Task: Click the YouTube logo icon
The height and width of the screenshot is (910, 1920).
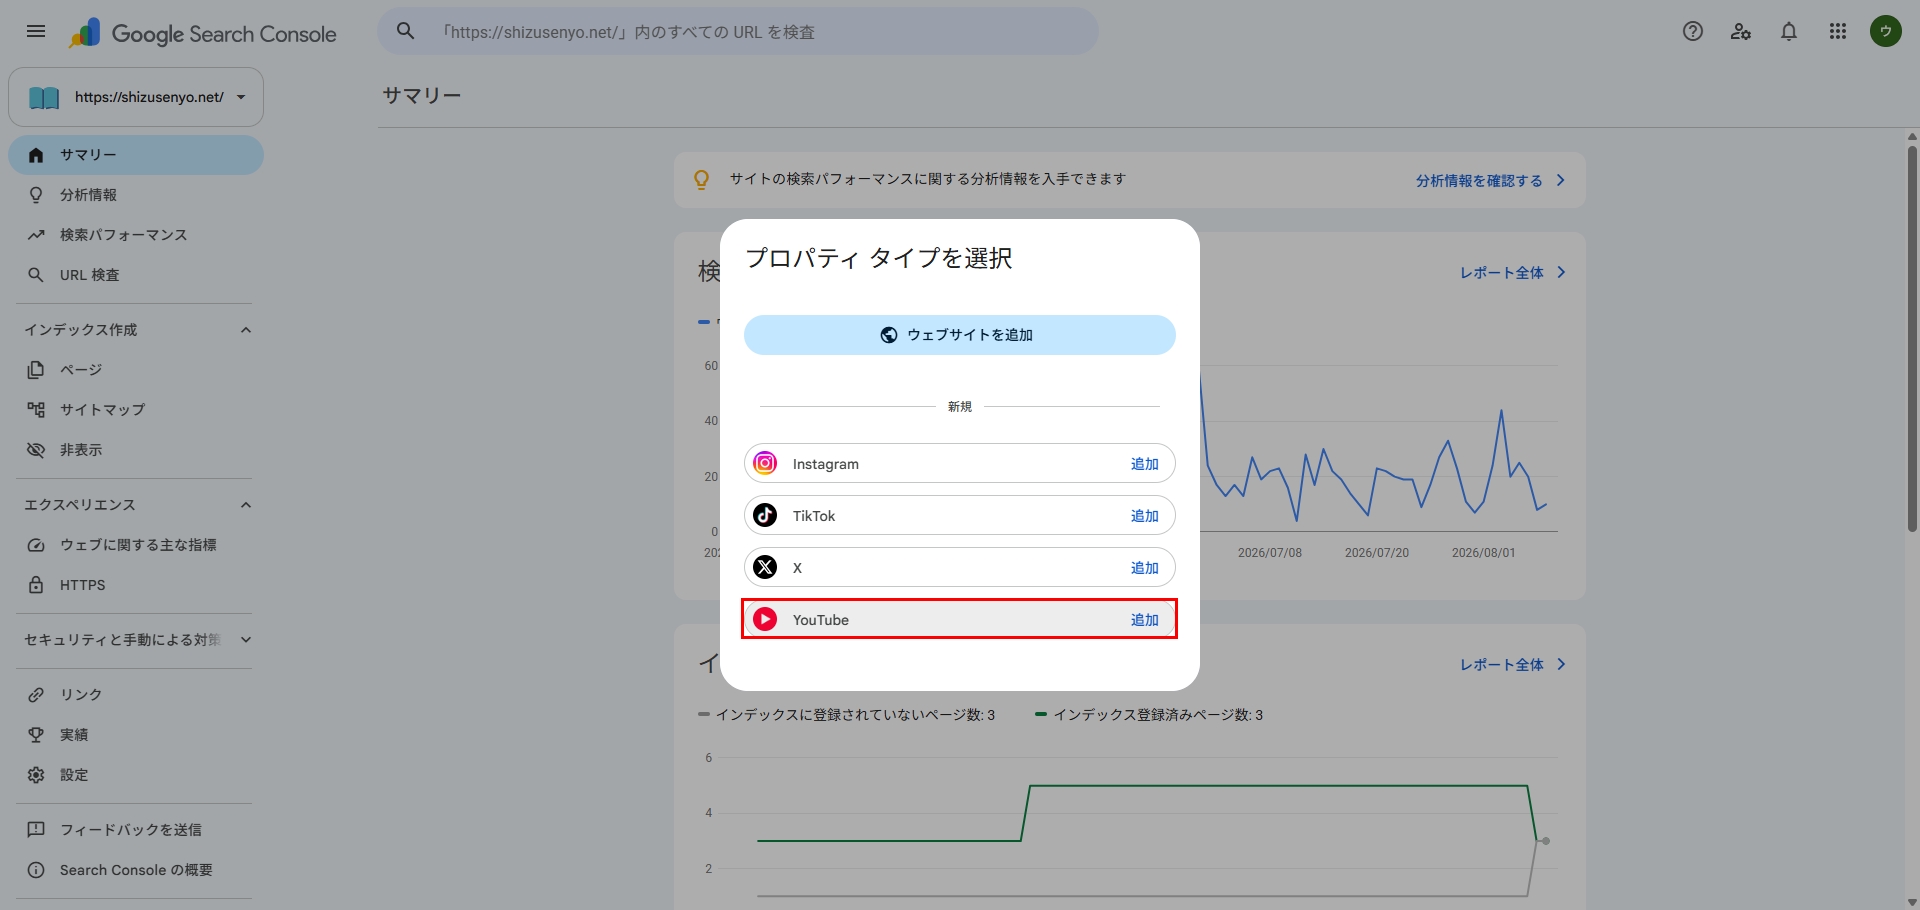Action: point(765,619)
